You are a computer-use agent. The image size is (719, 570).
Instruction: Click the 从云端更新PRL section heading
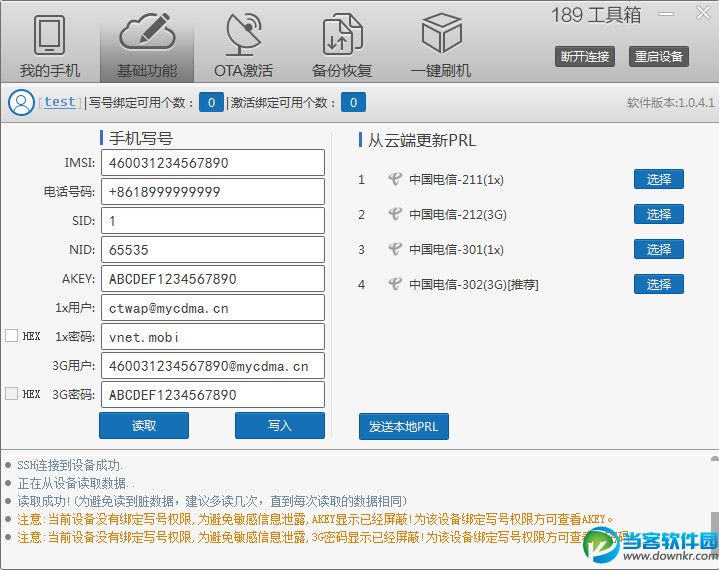click(x=422, y=140)
